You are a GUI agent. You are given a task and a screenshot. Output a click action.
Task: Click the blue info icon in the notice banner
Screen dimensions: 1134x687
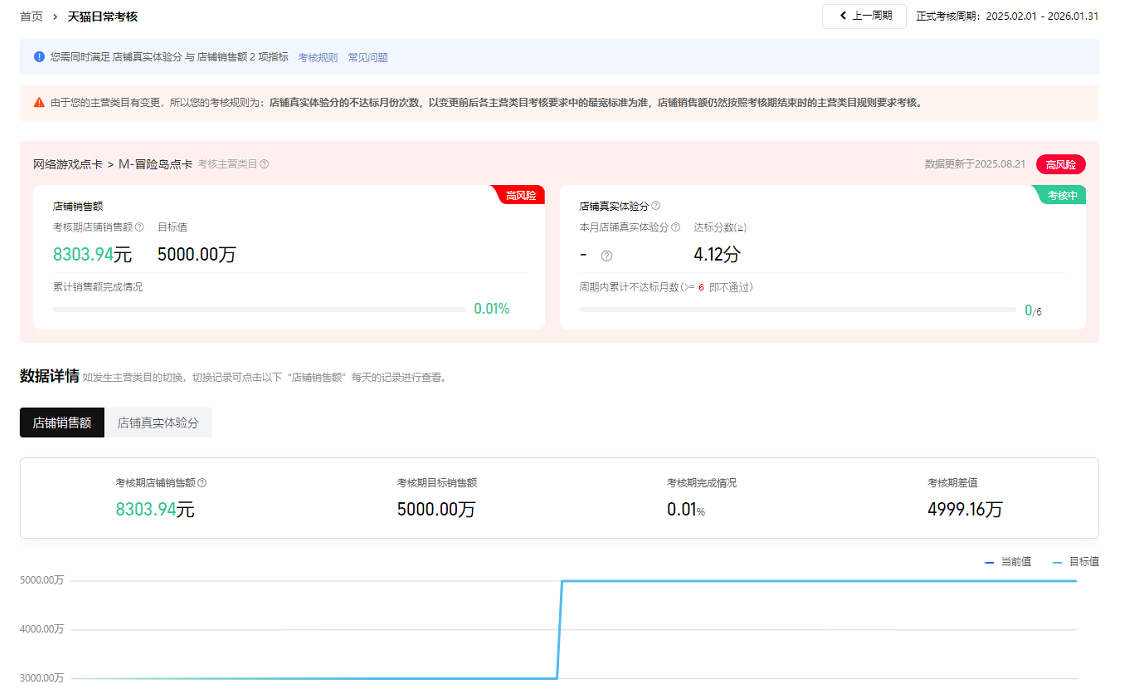[x=39, y=57]
